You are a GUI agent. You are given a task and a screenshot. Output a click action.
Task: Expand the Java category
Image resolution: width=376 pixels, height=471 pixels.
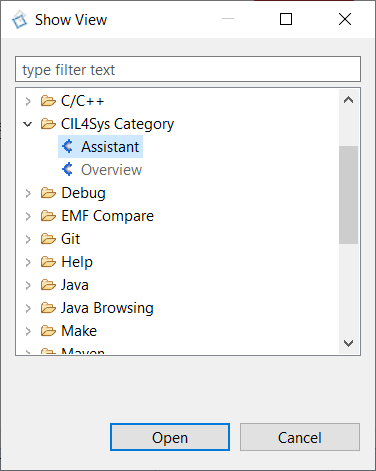click(x=28, y=285)
